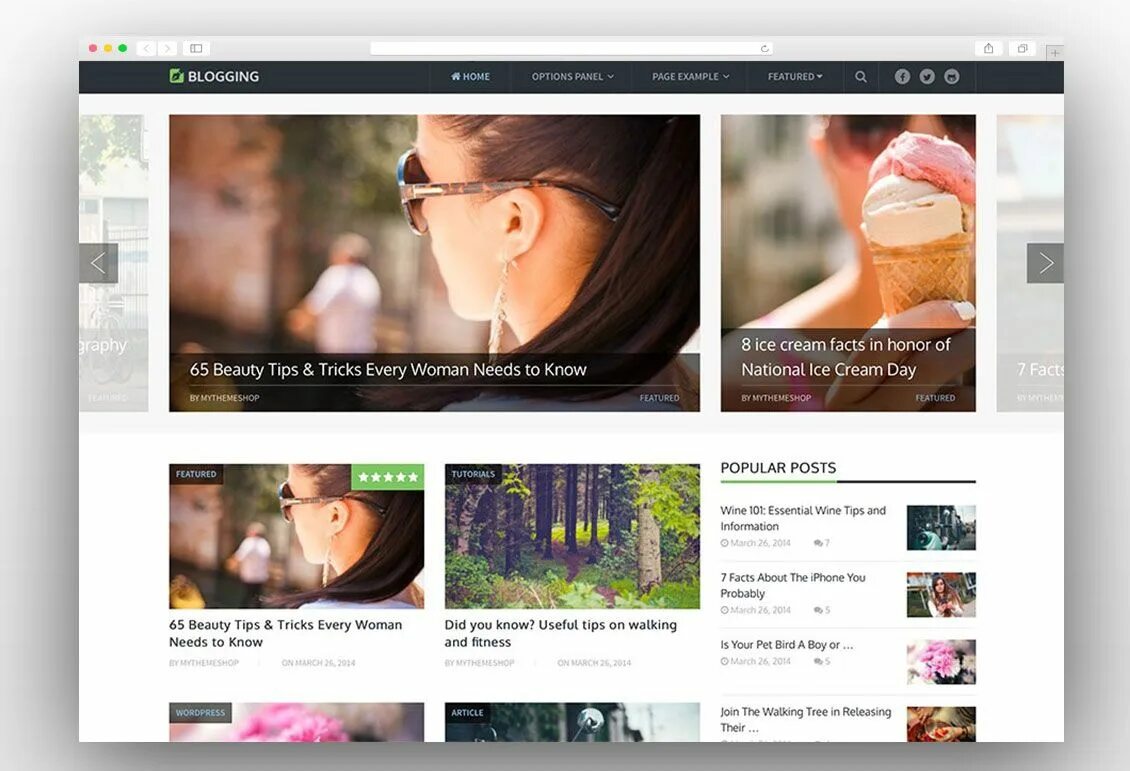Click the ARTICLE category label
Image resolution: width=1130 pixels, height=771 pixels.
(x=467, y=713)
